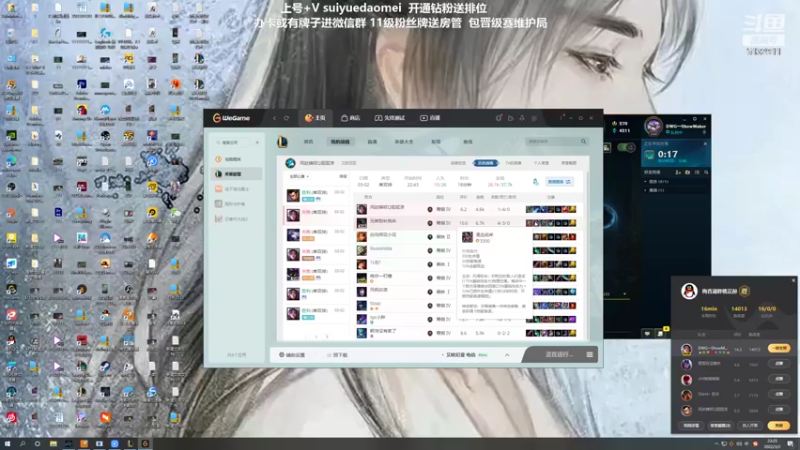The image size is (800, 450).
Task: Click the blue data-chart button in match summary
Action: click(559, 182)
